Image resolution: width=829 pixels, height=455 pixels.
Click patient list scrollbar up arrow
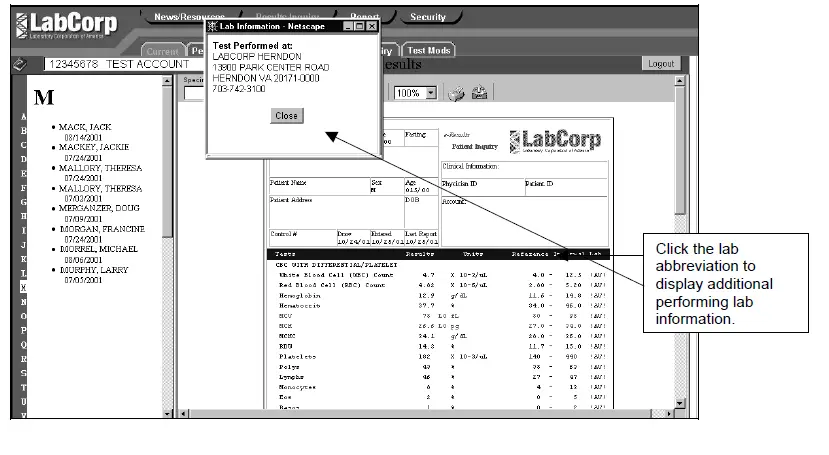point(167,81)
